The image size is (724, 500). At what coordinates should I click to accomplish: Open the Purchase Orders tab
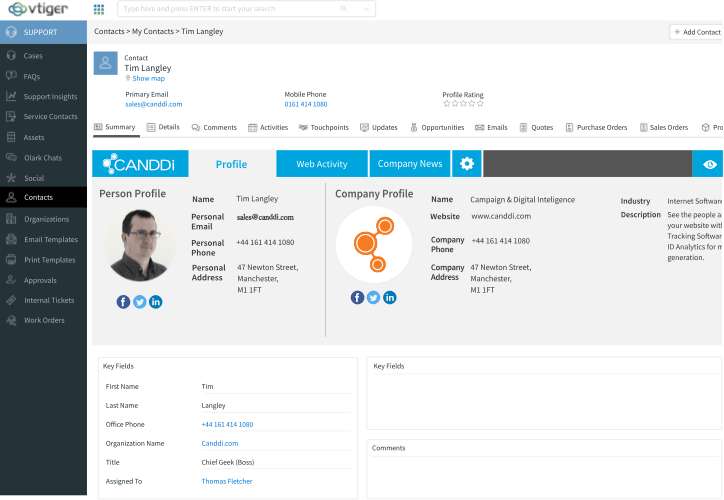tap(597, 127)
